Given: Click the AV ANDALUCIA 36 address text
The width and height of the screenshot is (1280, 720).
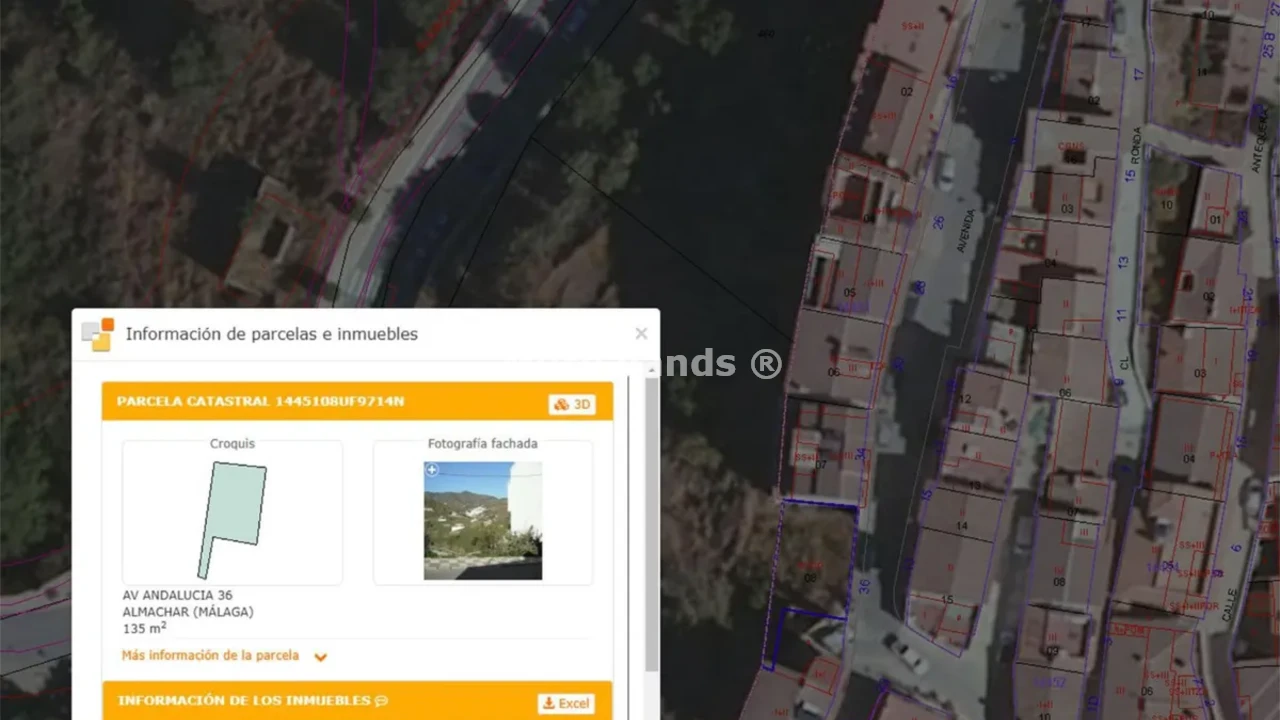Looking at the screenshot, I should 177,595.
